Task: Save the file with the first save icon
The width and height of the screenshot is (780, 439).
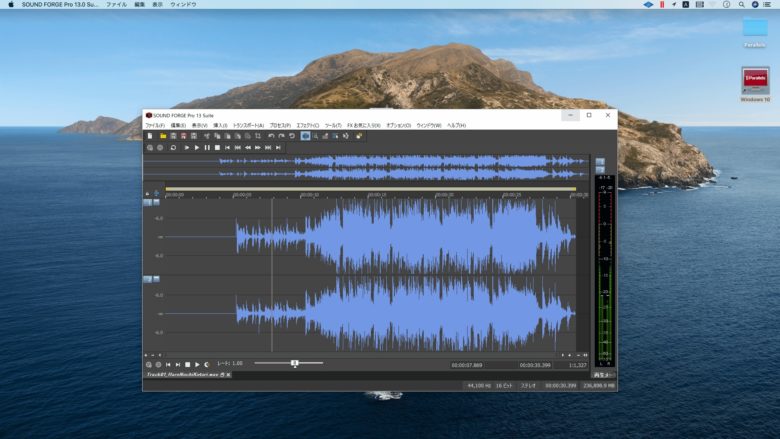Action: click(x=173, y=136)
